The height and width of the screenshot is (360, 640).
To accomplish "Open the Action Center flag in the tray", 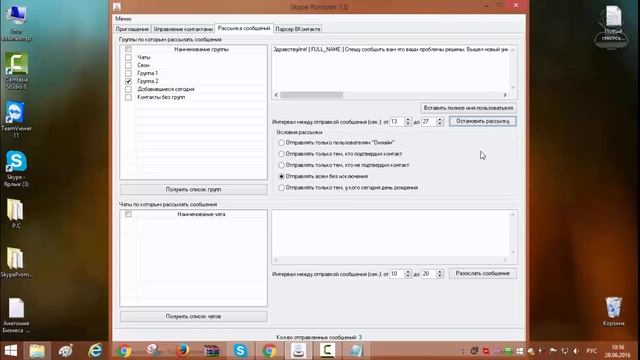I will (x=553, y=351).
